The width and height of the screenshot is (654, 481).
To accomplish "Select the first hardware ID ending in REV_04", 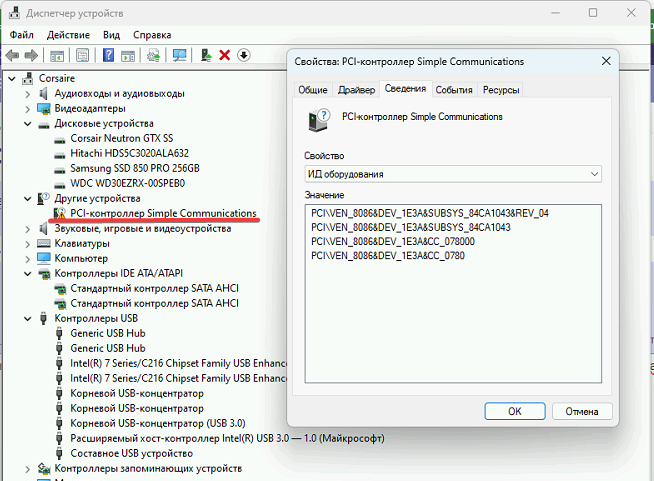I will 429,213.
